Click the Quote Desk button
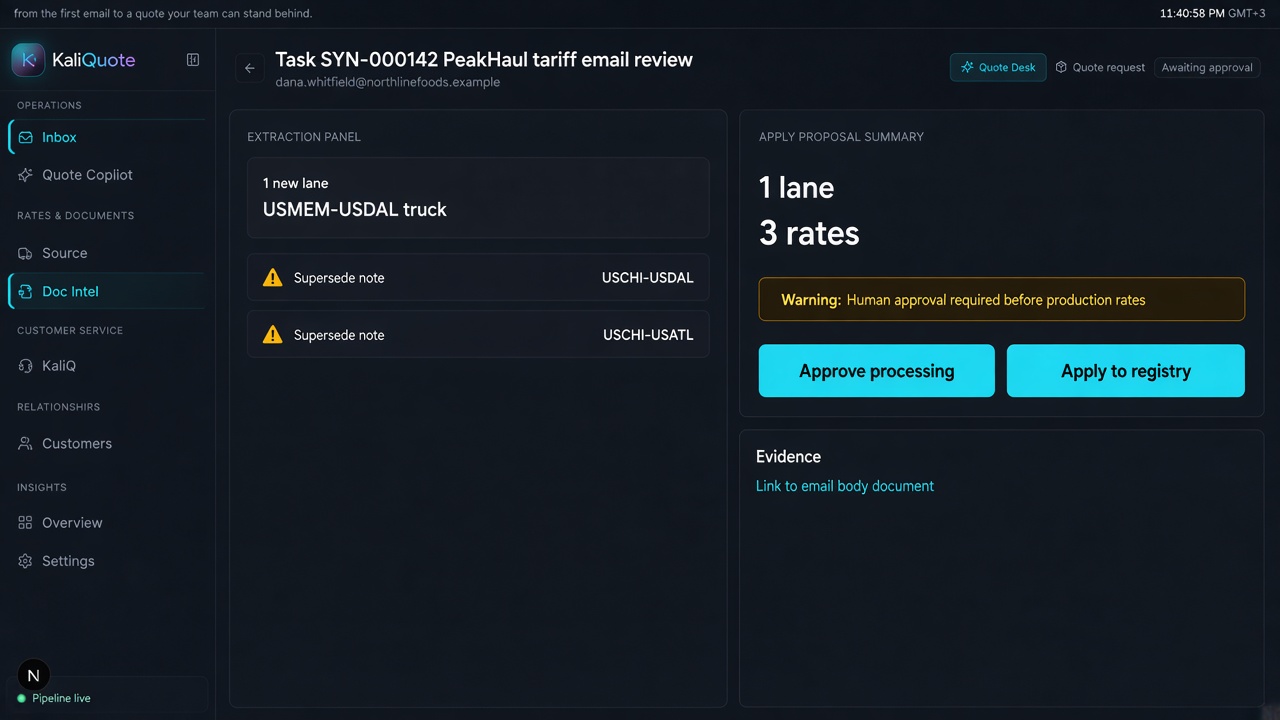1280x720 pixels. click(x=998, y=67)
